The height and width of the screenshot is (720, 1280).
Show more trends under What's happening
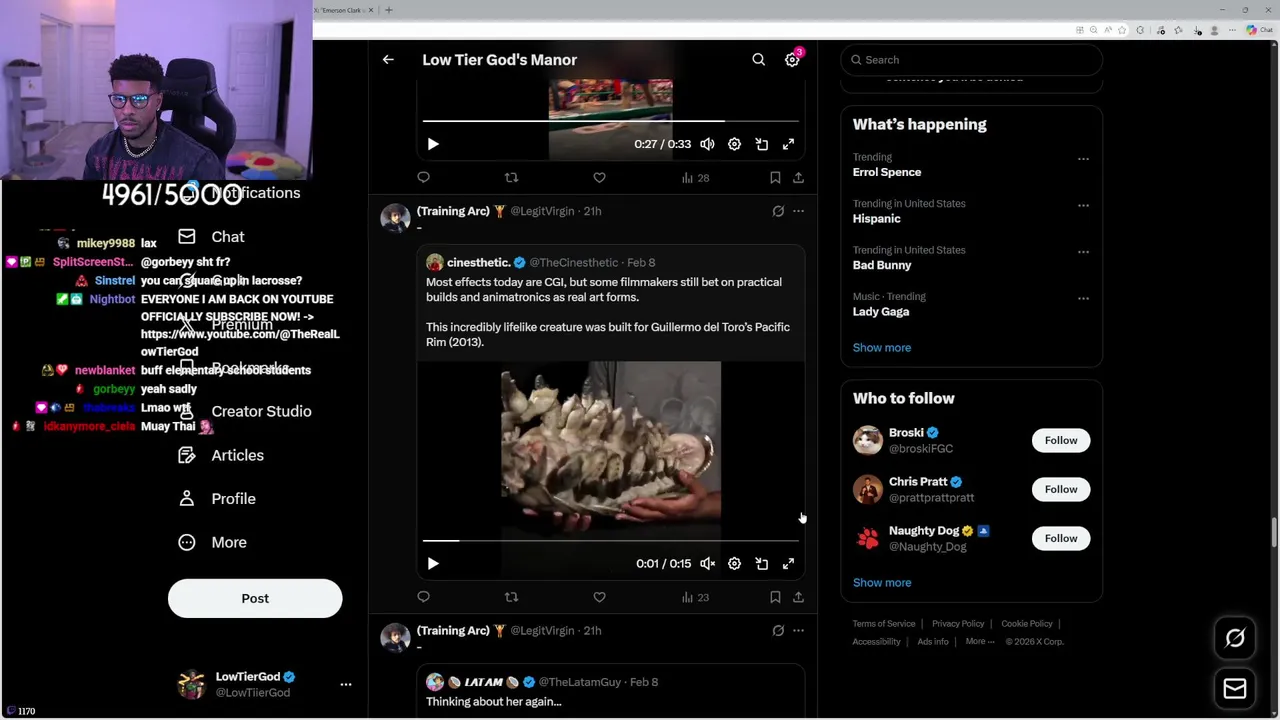(882, 348)
